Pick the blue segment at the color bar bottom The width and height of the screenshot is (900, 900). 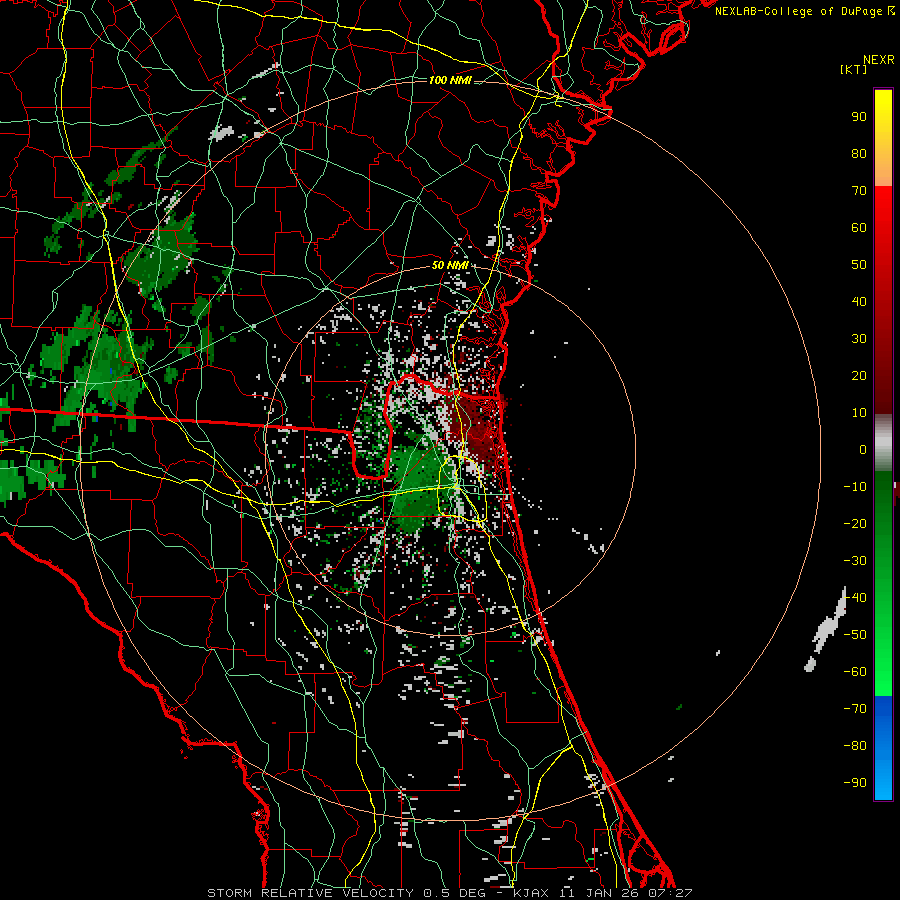pyautogui.click(x=883, y=748)
